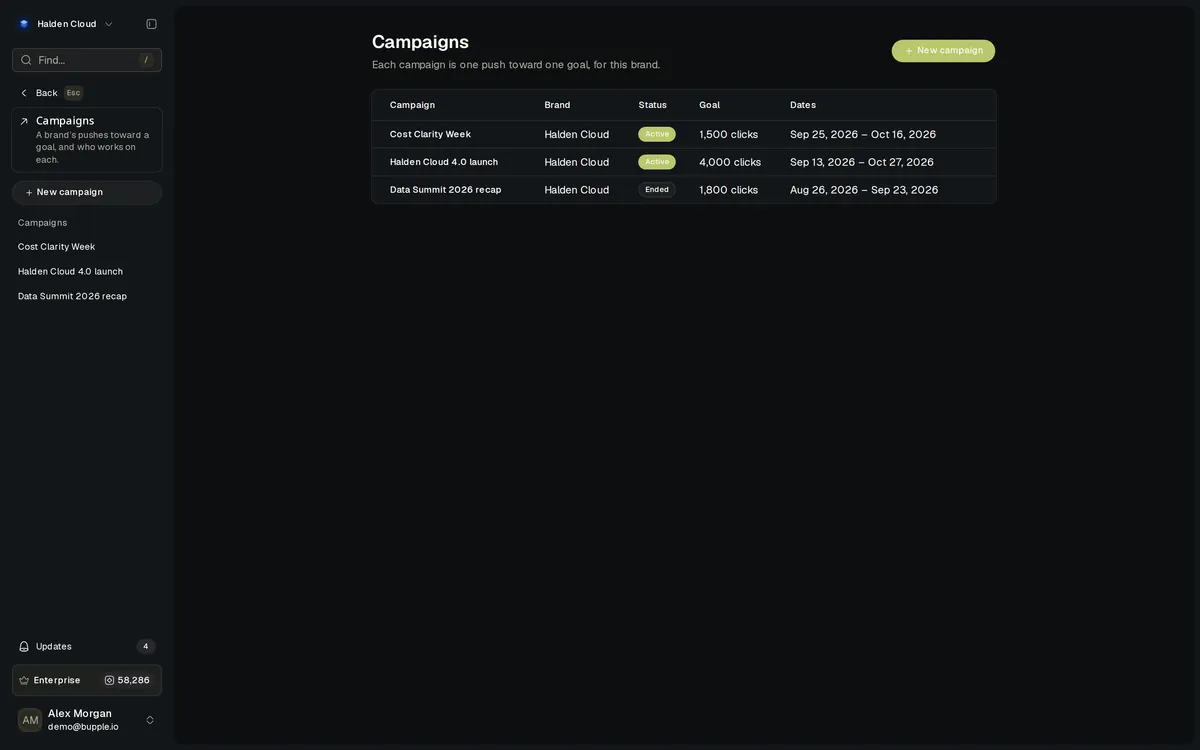This screenshot has width=1200, height=750.
Task: Open the Cost Clarity Week table row
Action: tap(684, 134)
